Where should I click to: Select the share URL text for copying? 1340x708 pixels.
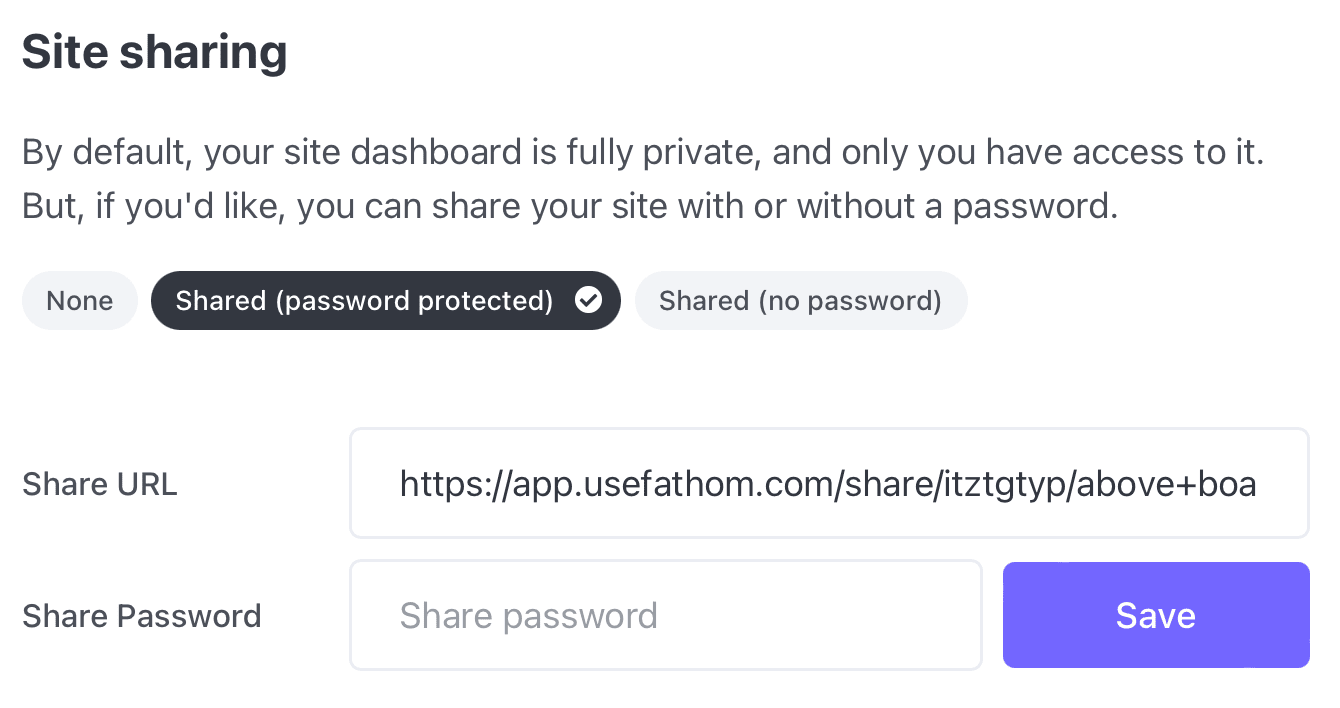coord(829,483)
